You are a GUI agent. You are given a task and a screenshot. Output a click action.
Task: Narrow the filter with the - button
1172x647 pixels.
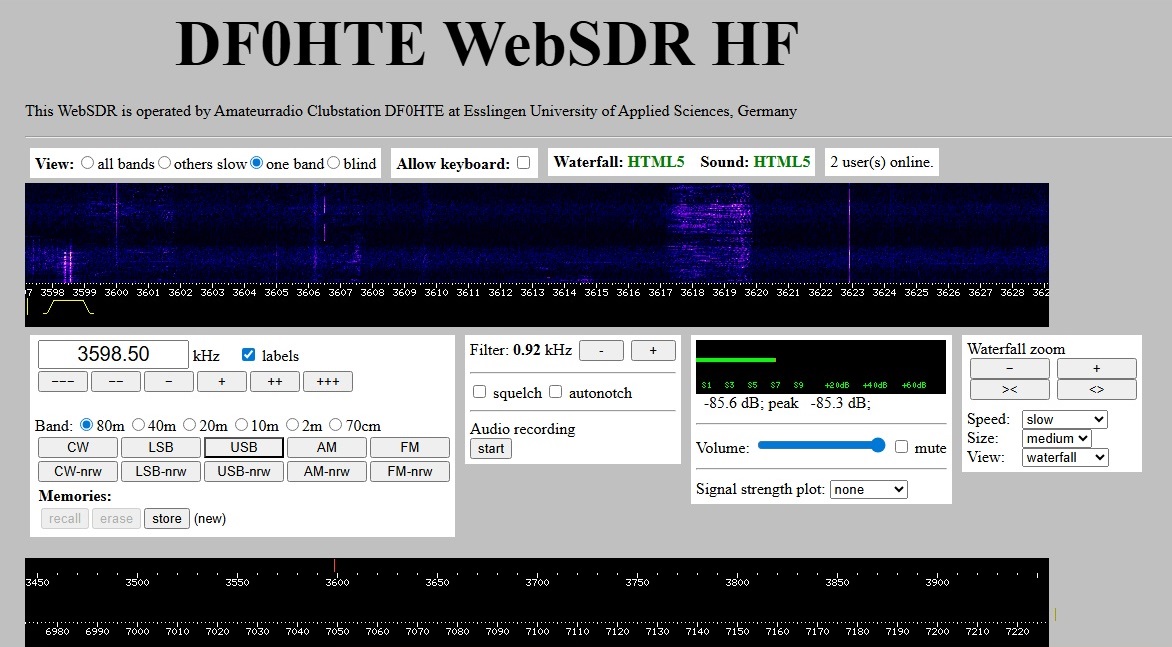click(x=601, y=350)
